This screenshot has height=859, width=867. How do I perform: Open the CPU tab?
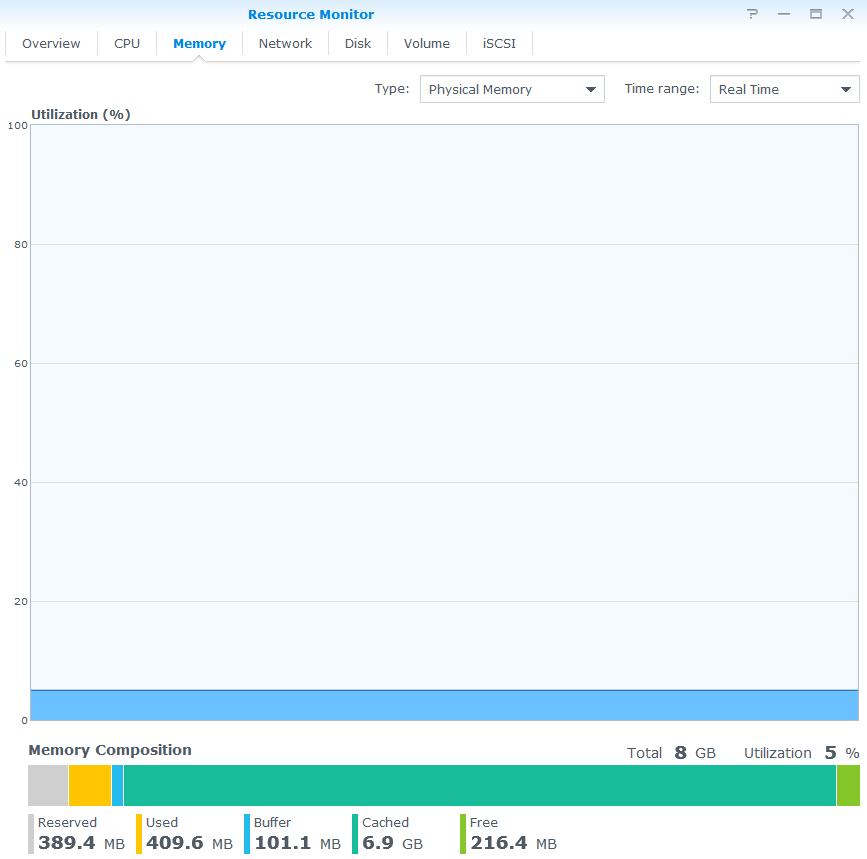point(127,44)
